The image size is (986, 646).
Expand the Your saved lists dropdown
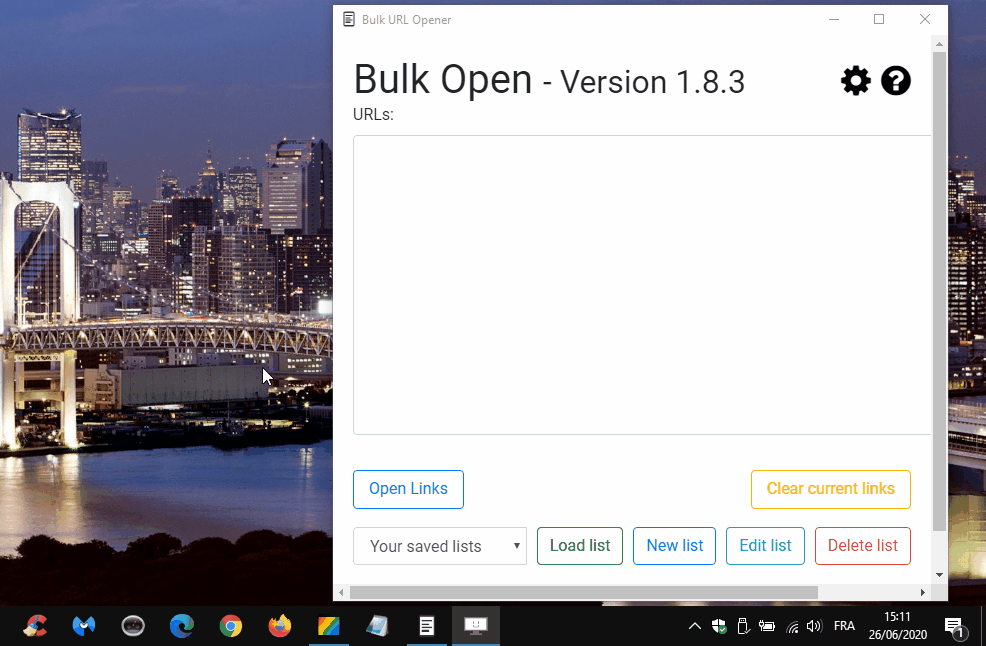point(440,545)
